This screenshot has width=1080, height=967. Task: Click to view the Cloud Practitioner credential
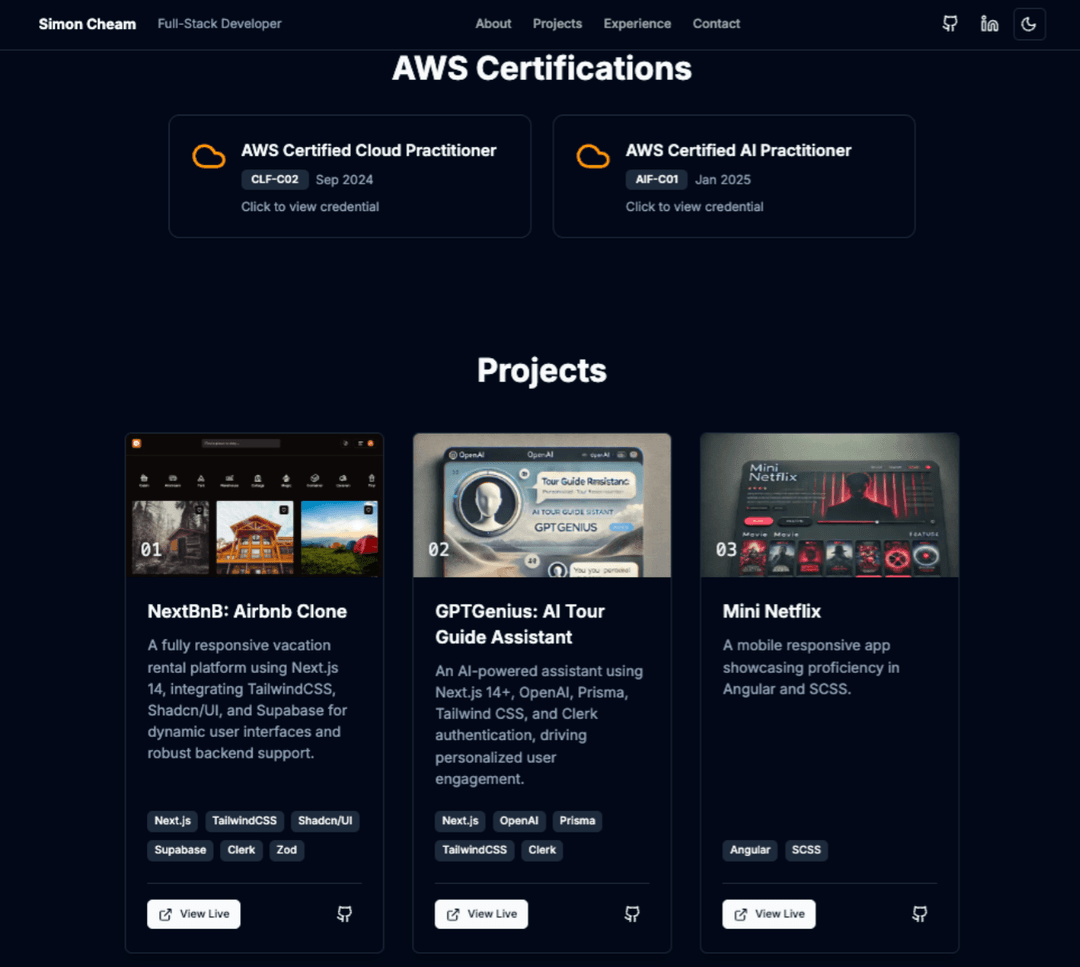pos(310,206)
